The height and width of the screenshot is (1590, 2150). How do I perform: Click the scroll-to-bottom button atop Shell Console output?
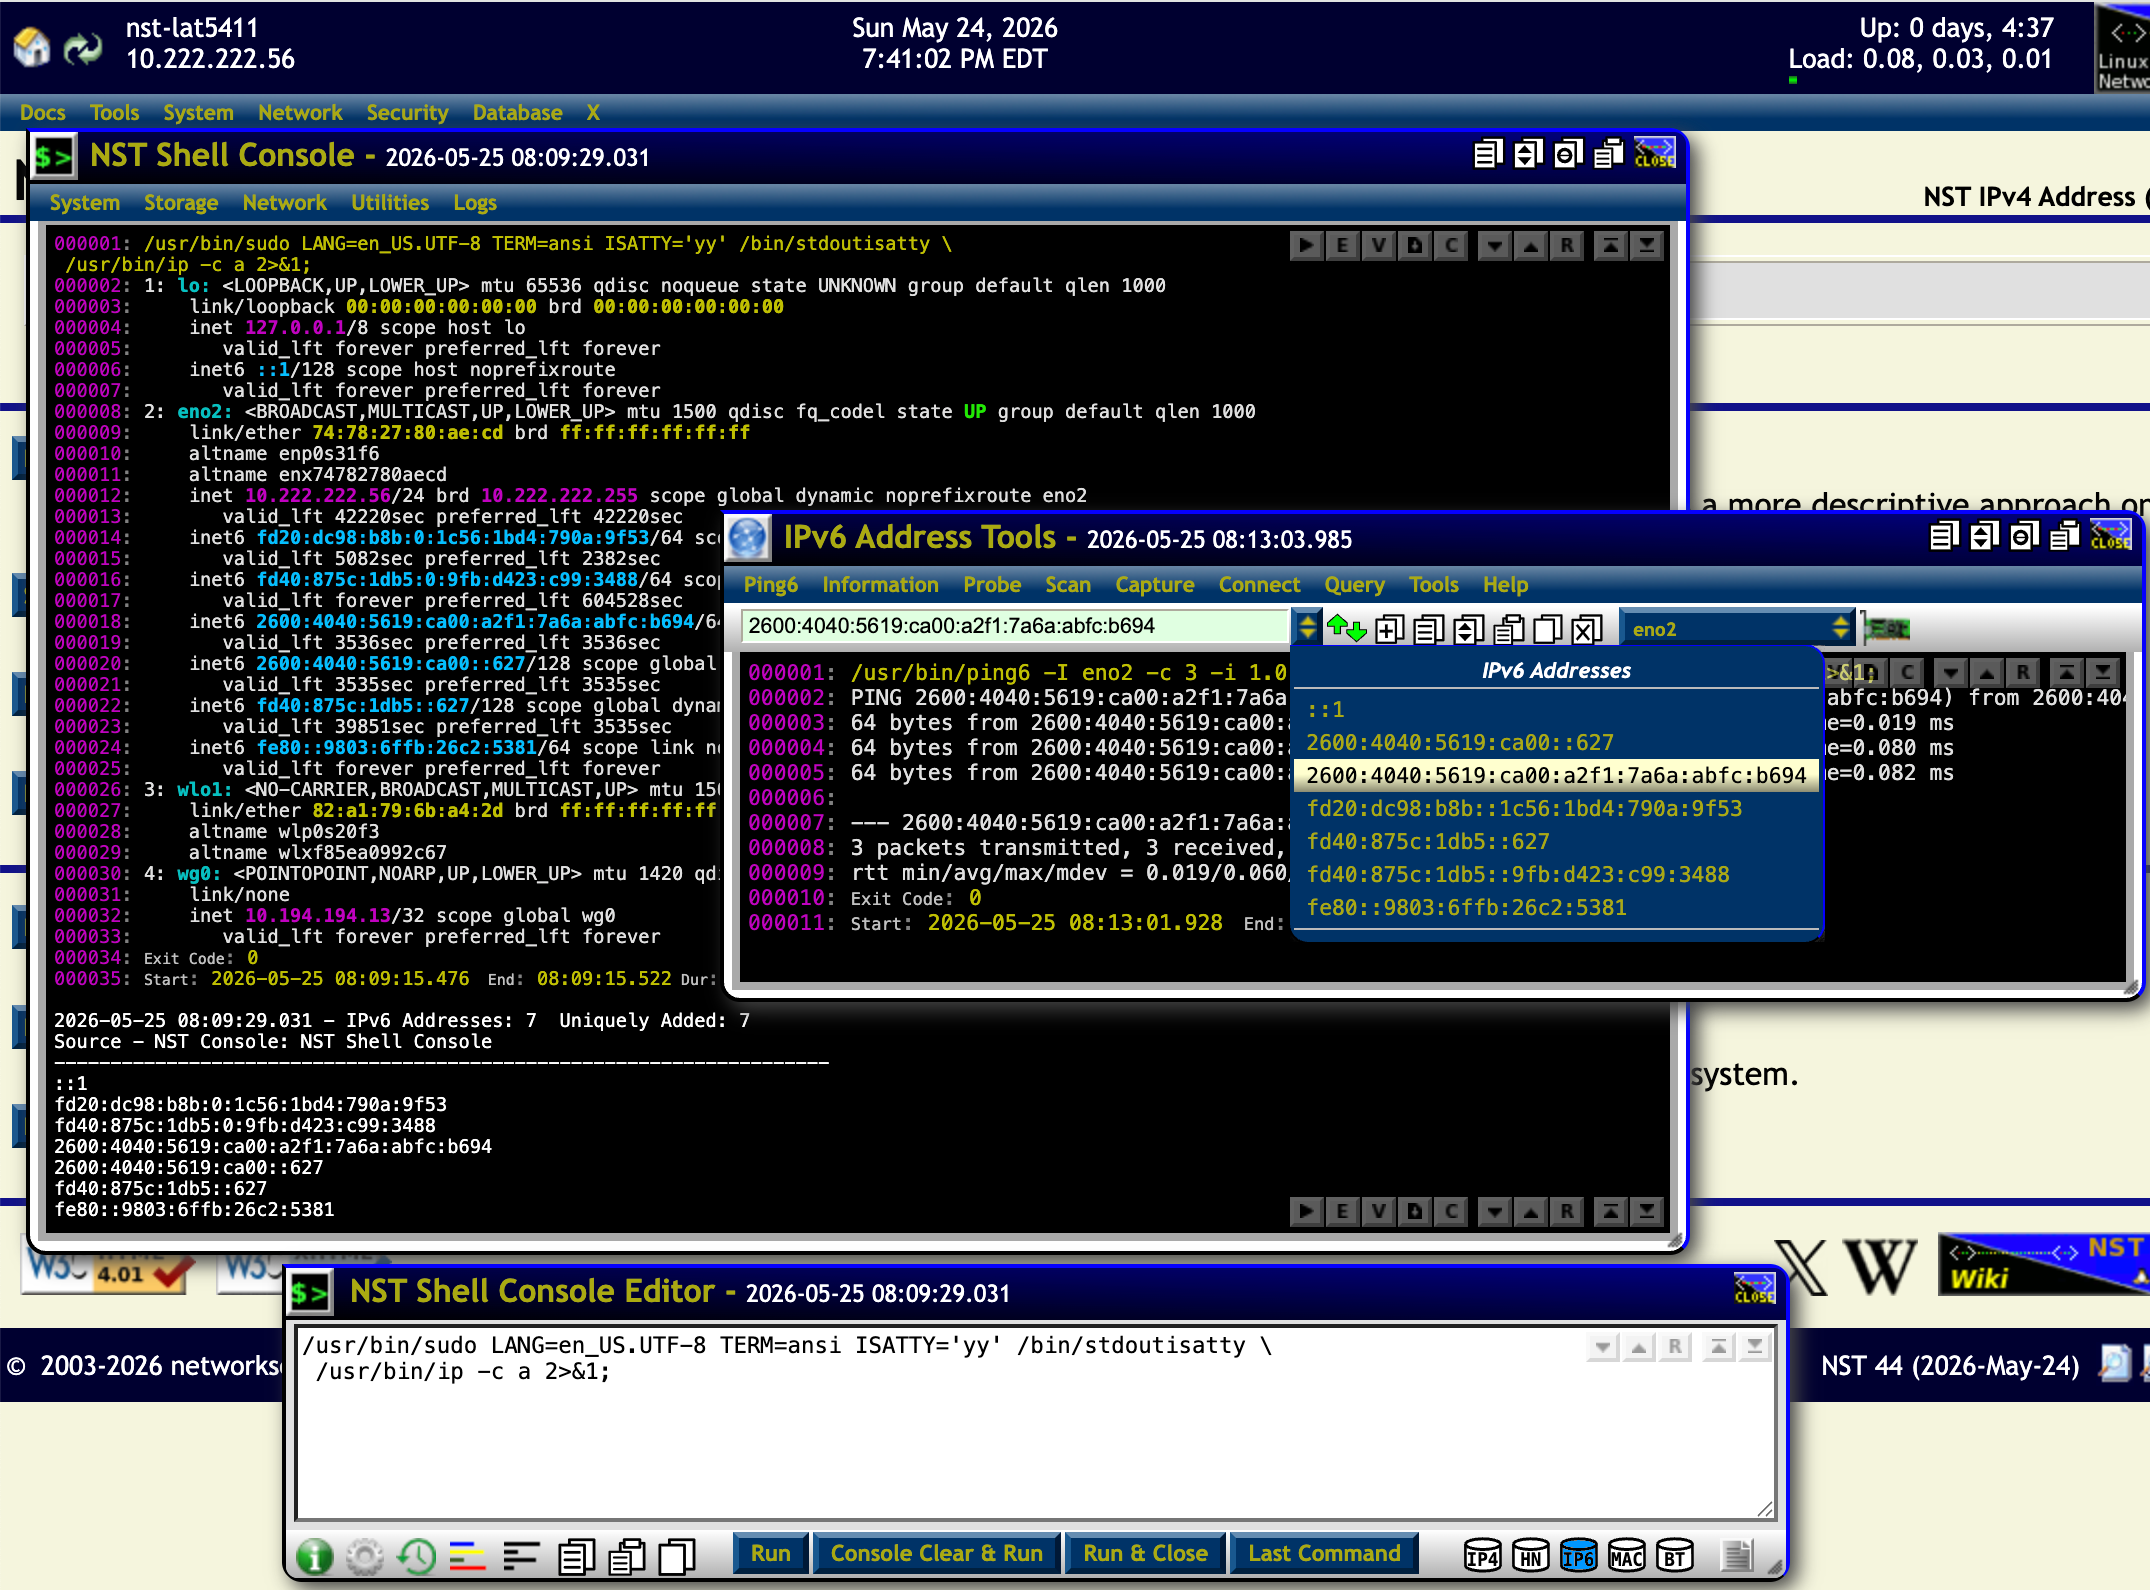click(x=1647, y=245)
